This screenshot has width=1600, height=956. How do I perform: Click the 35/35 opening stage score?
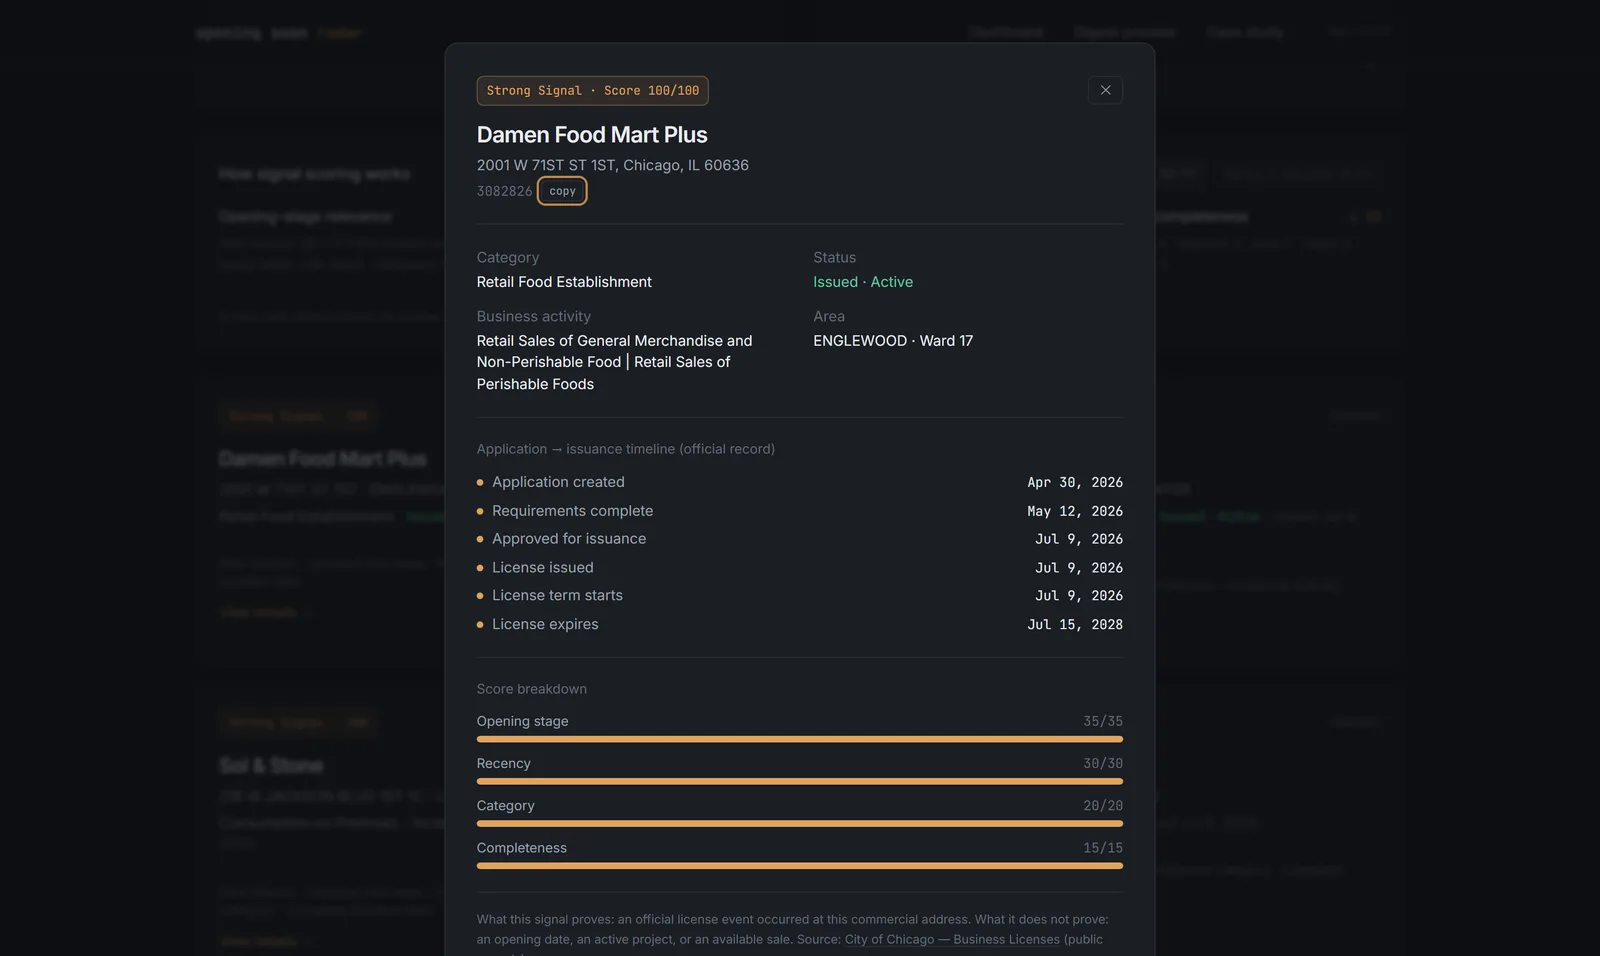click(x=1103, y=721)
